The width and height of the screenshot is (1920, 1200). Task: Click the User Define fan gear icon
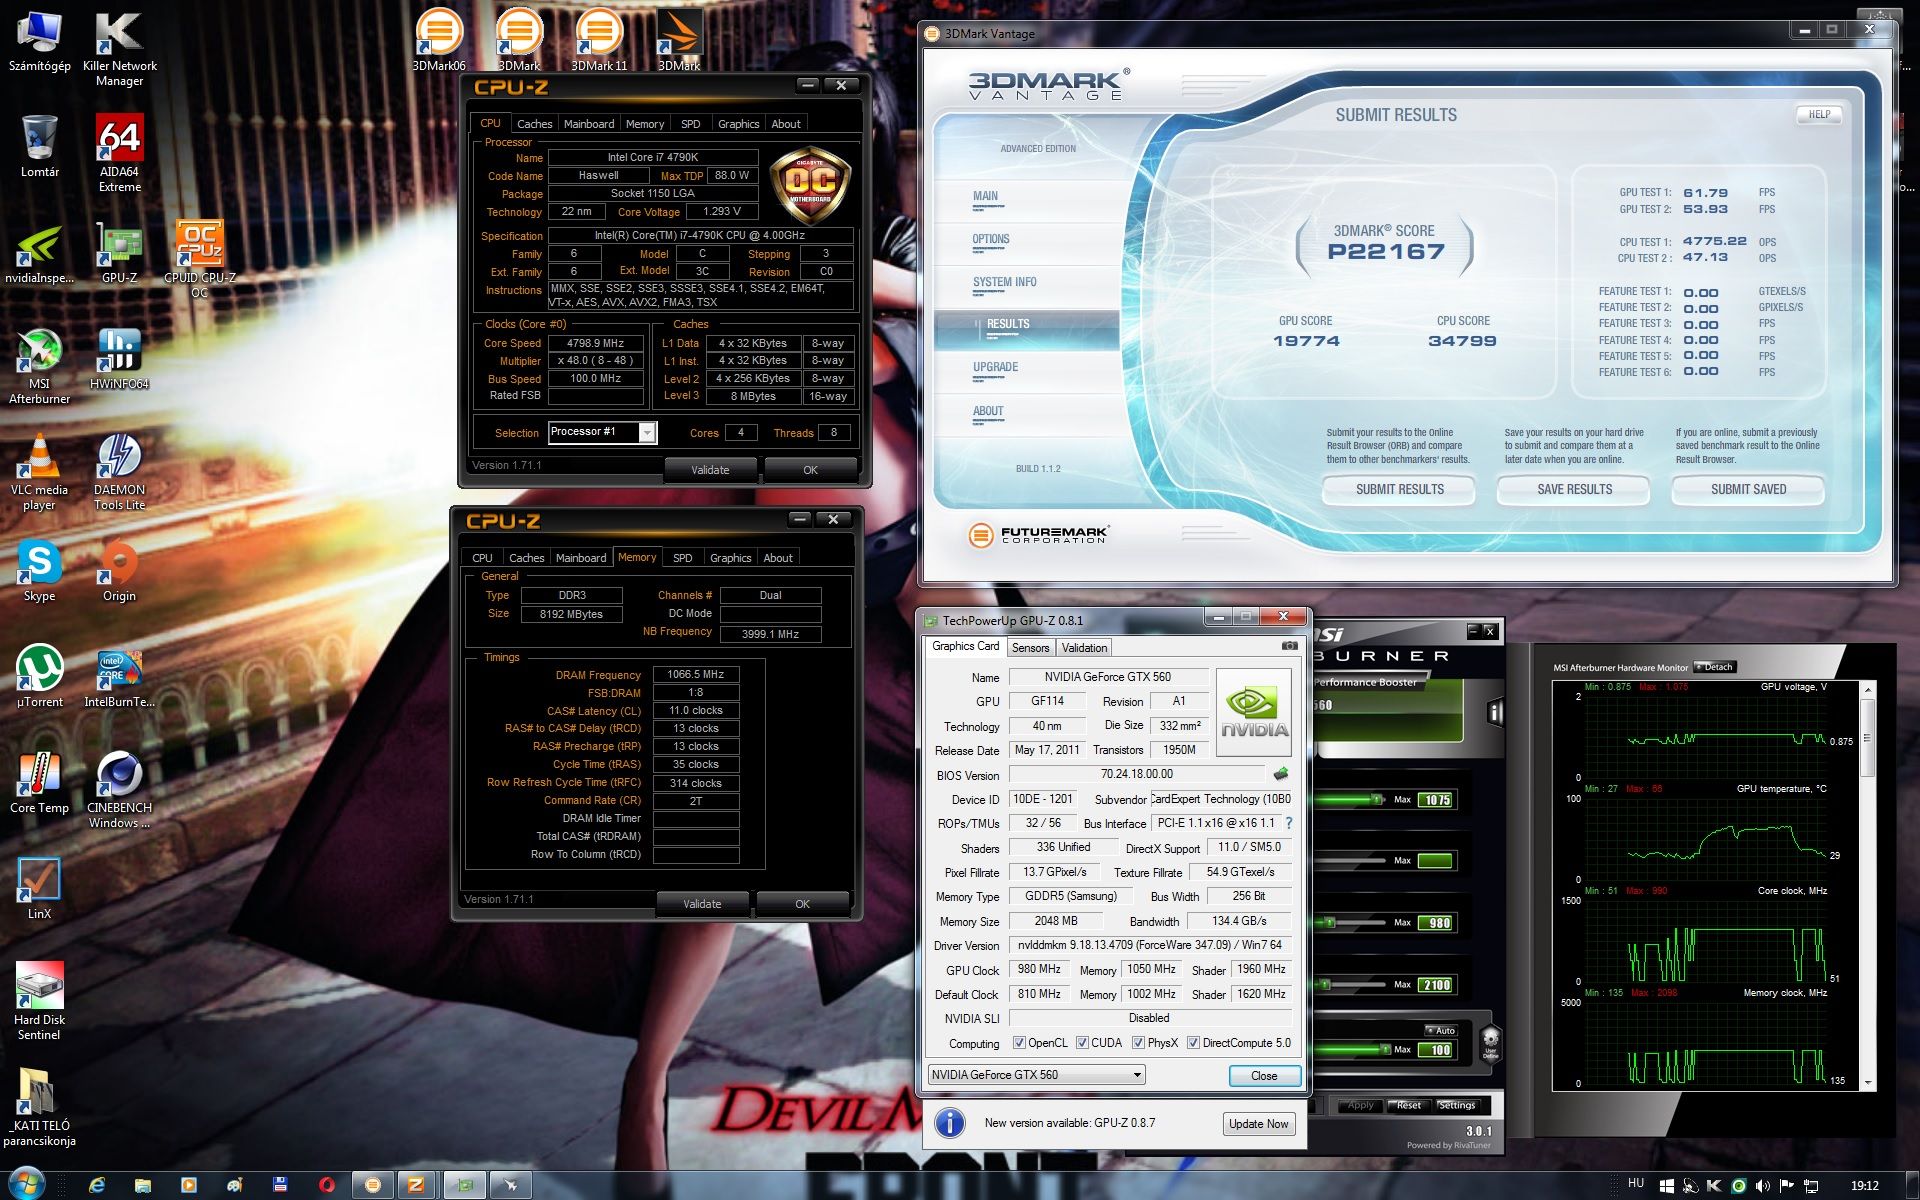(1490, 1042)
